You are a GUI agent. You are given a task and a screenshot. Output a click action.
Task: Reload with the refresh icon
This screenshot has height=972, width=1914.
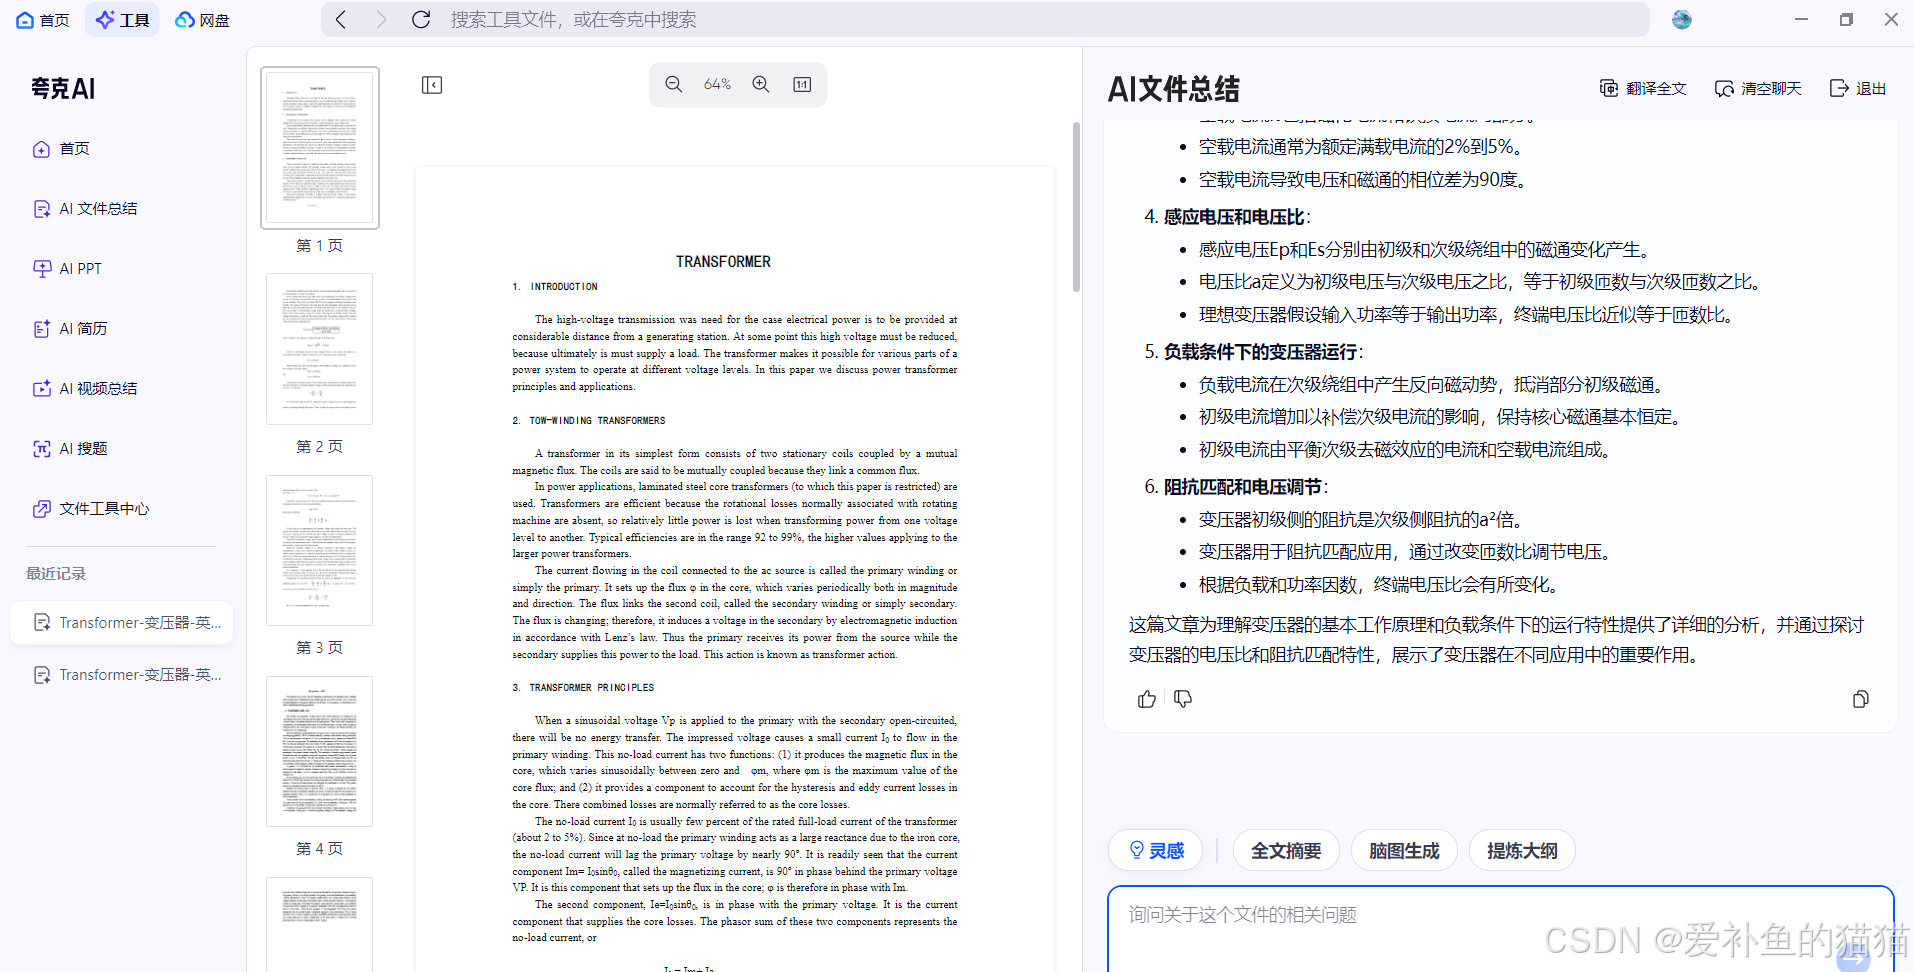(421, 20)
